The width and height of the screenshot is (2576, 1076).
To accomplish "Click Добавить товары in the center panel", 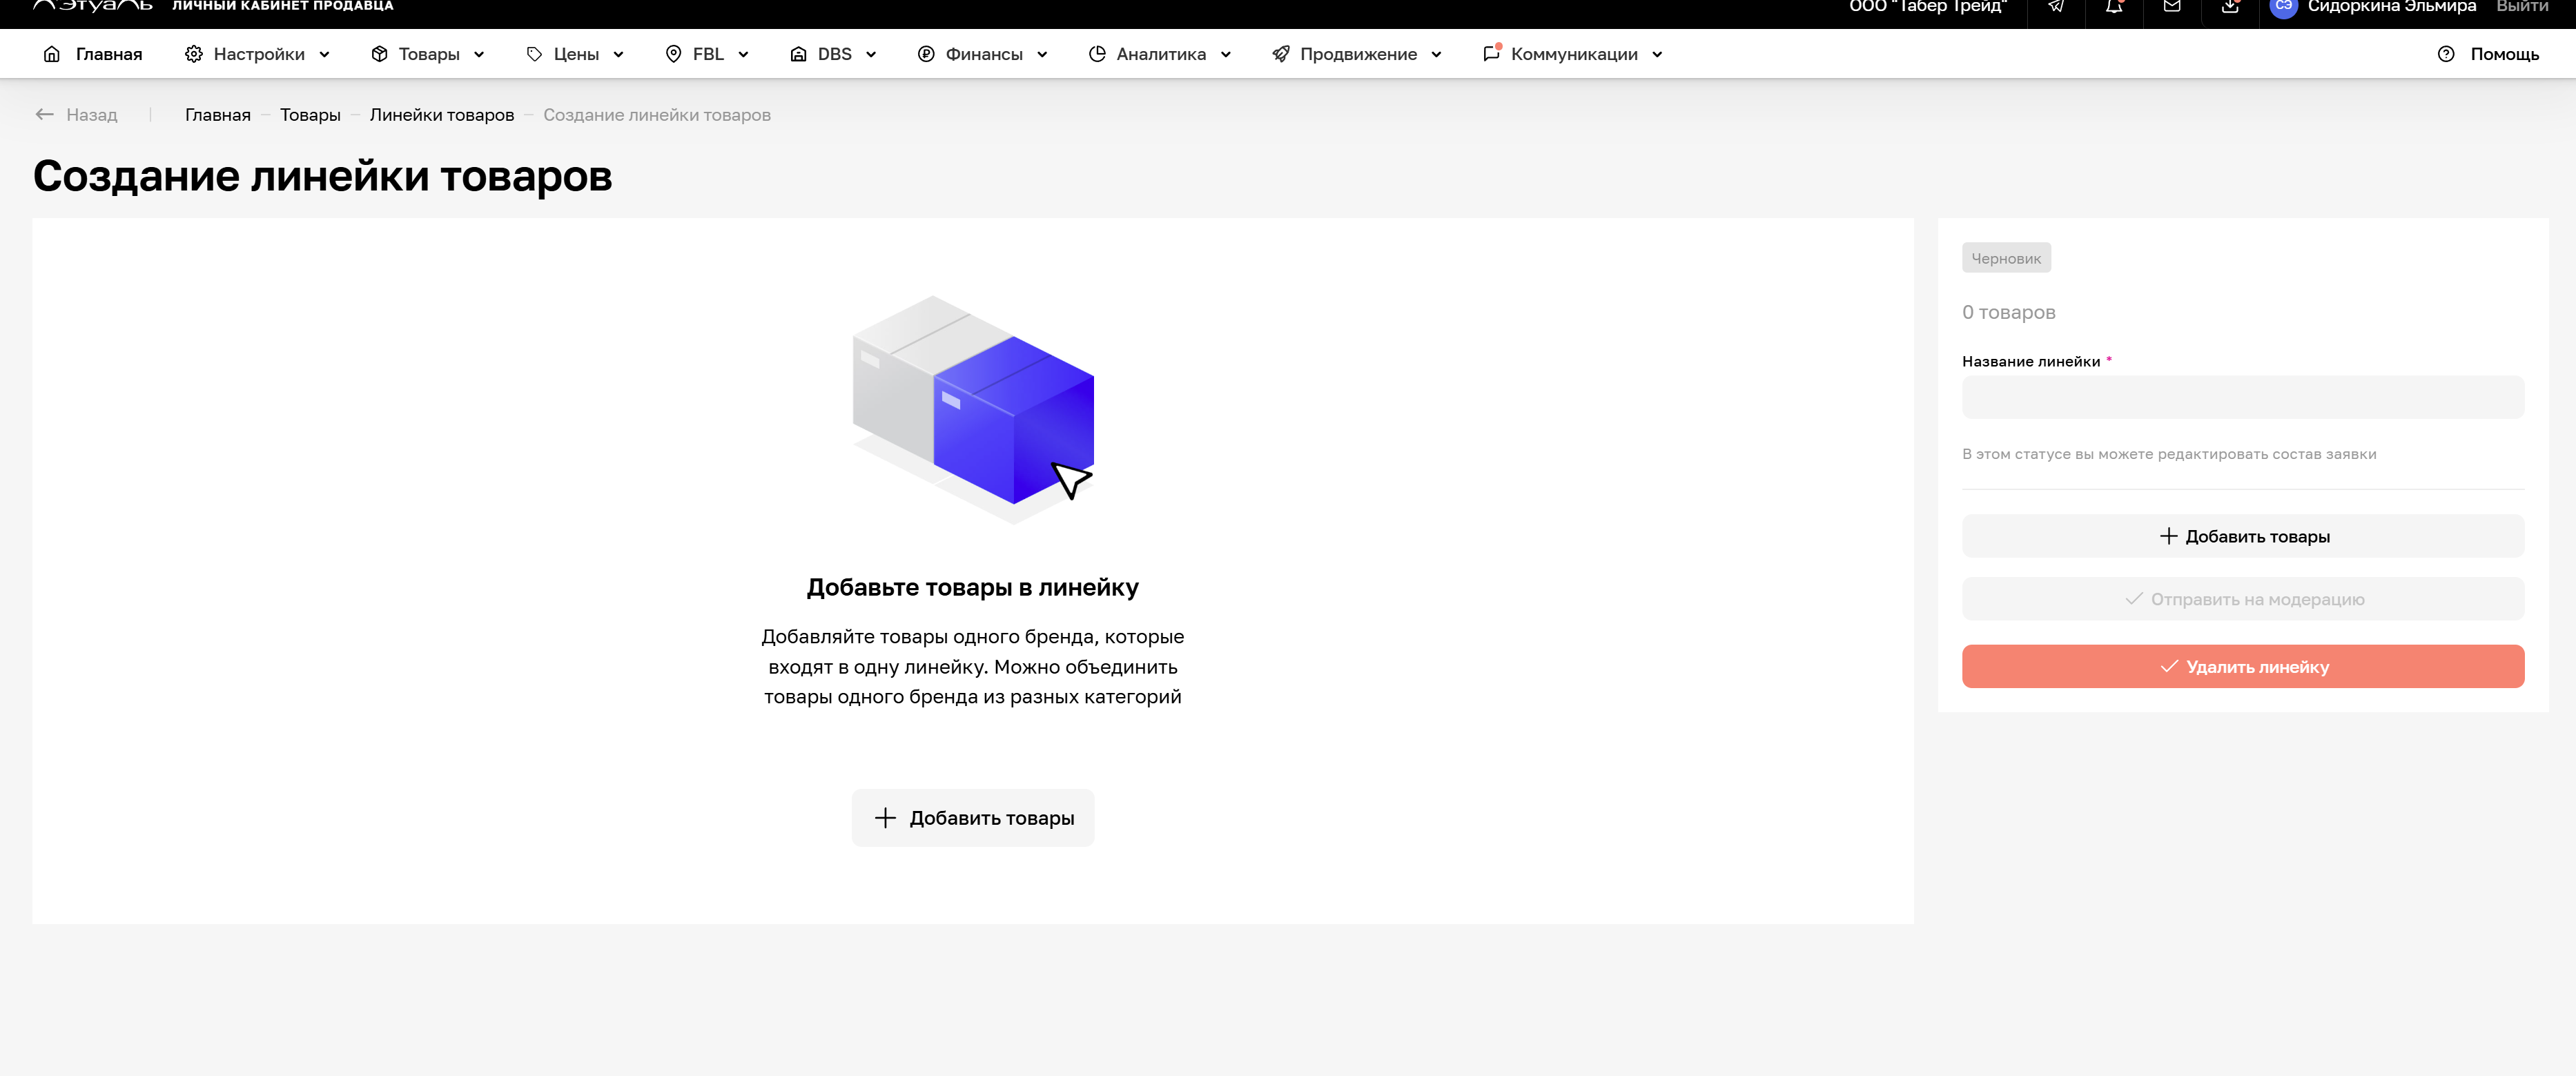I will pyautogui.click(x=972, y=817).
